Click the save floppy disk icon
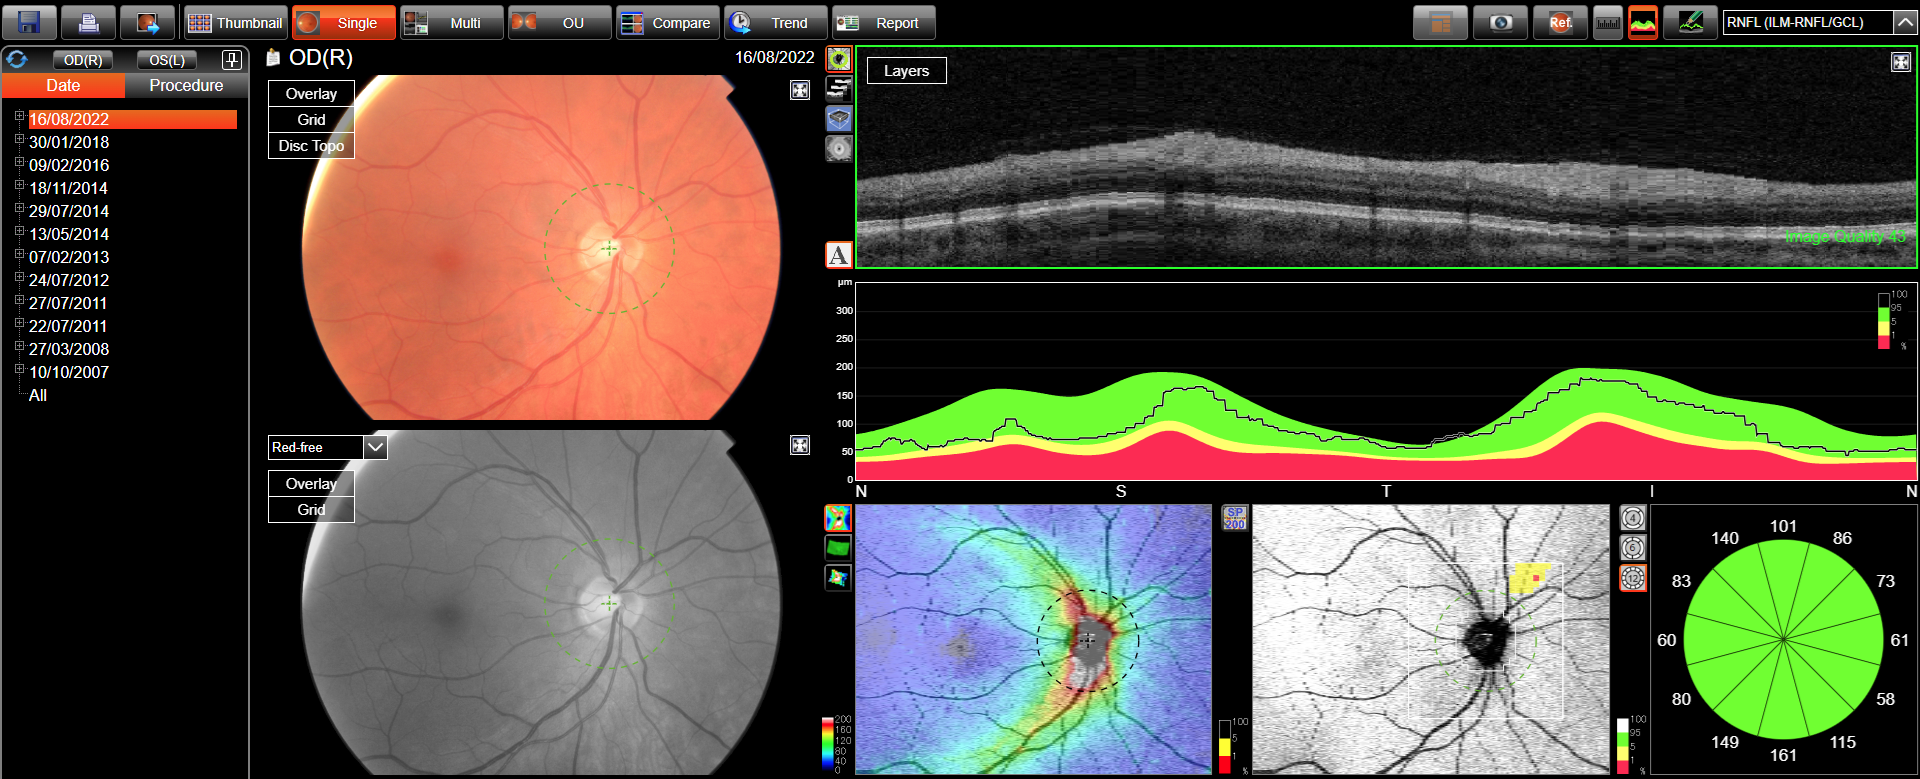 (x=29, y=22)
